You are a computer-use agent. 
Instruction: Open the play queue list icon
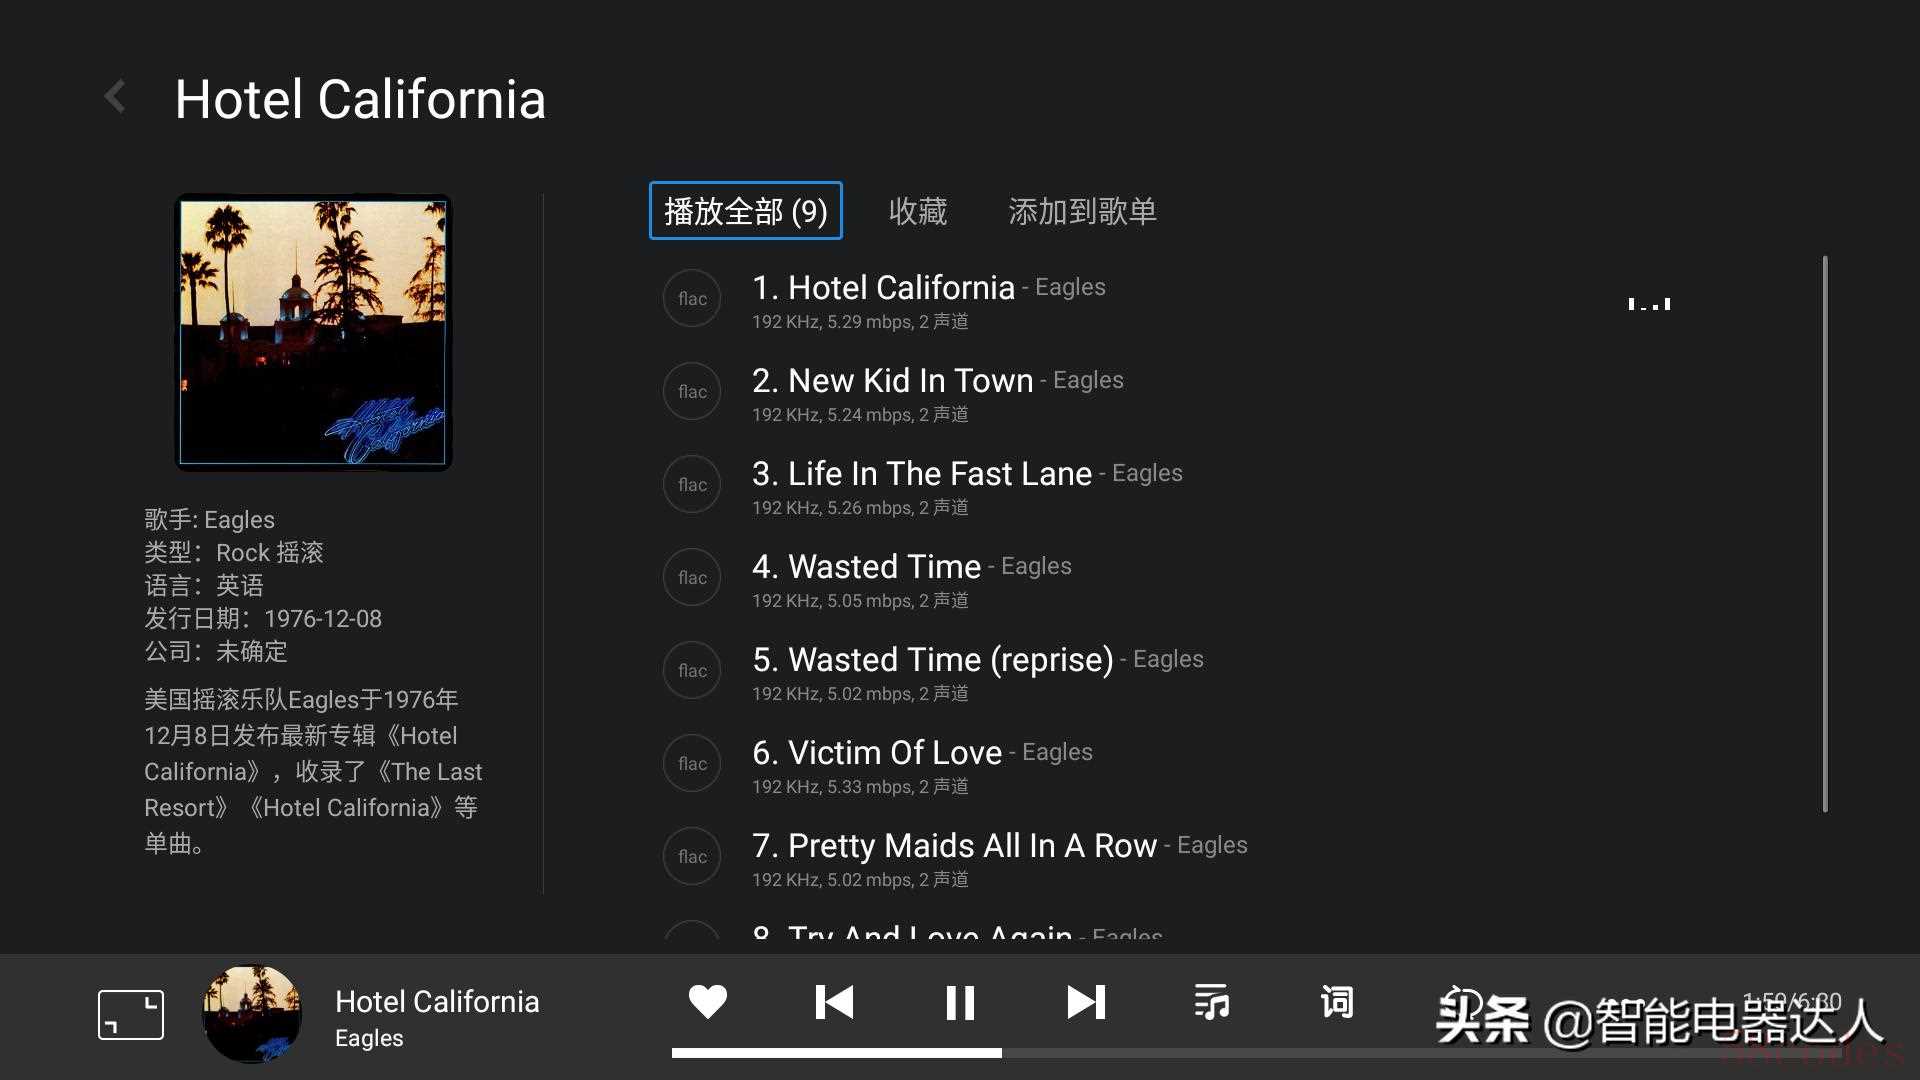1212,1002
